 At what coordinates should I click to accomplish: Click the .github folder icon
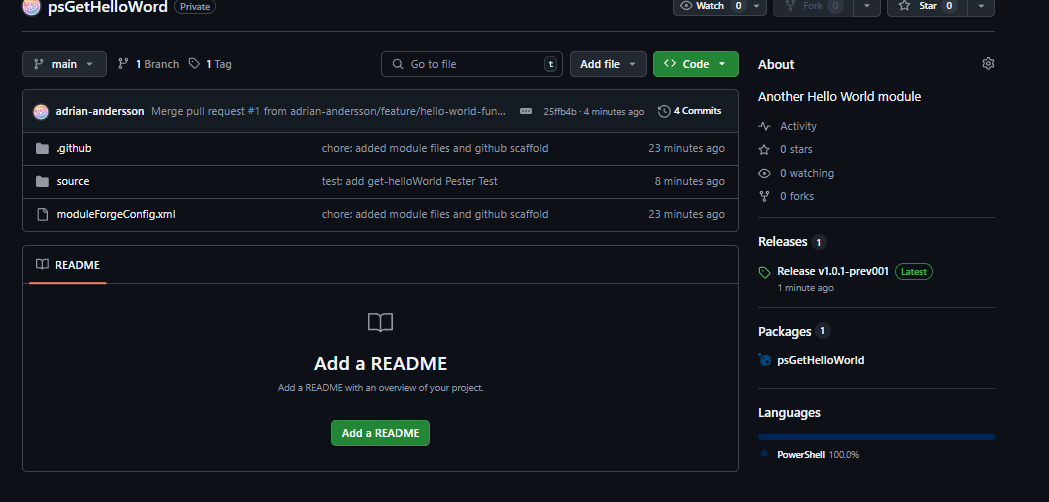click(42, 149)
